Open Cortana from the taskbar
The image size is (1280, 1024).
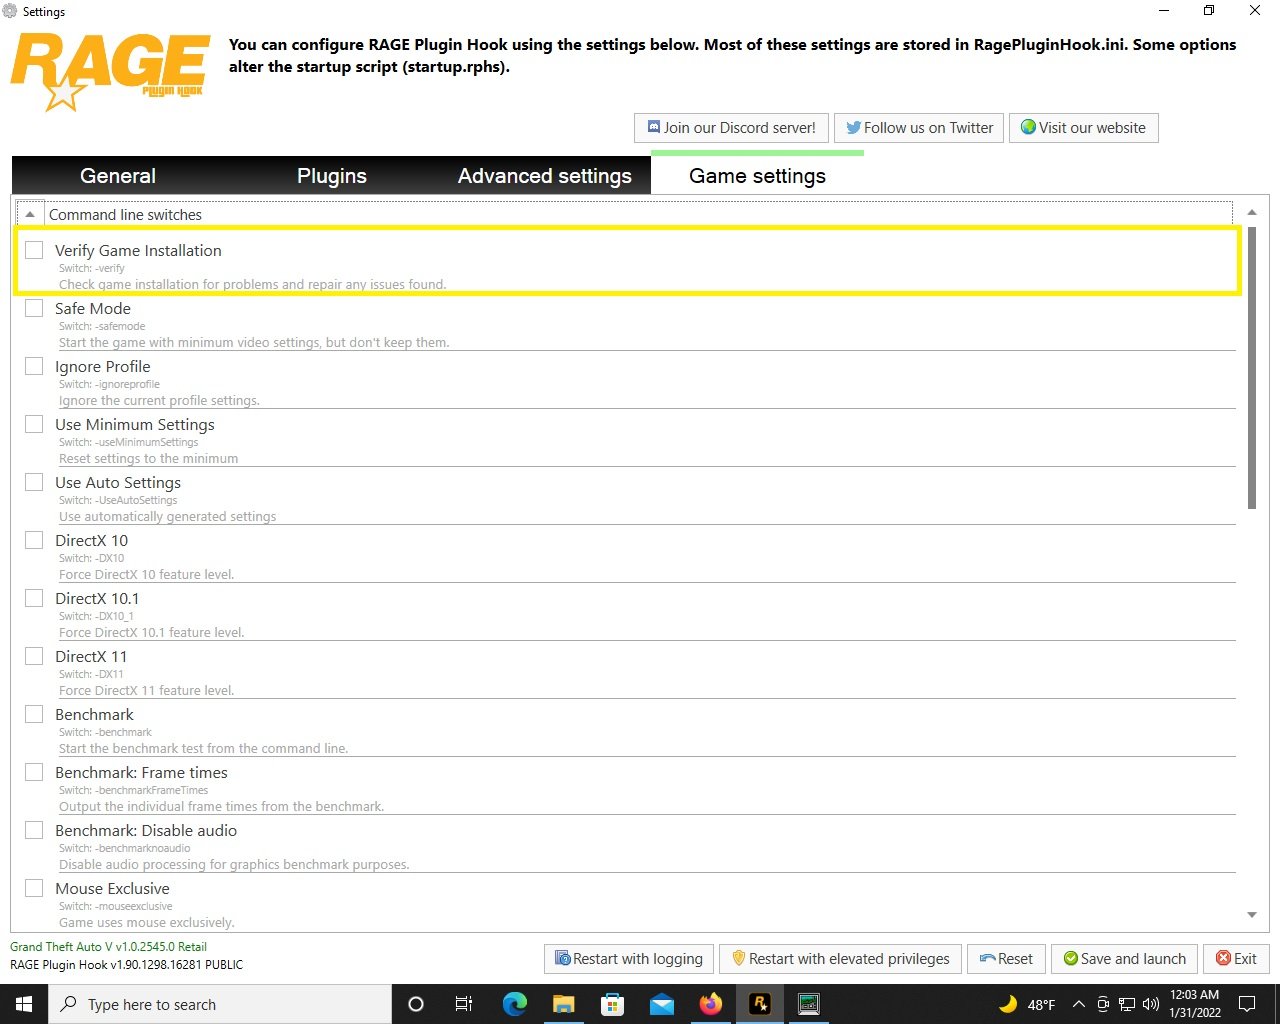tap(416, 1004)
